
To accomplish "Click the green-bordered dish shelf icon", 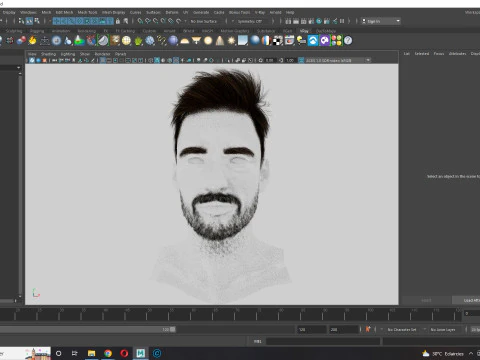I will coord(103,41).
